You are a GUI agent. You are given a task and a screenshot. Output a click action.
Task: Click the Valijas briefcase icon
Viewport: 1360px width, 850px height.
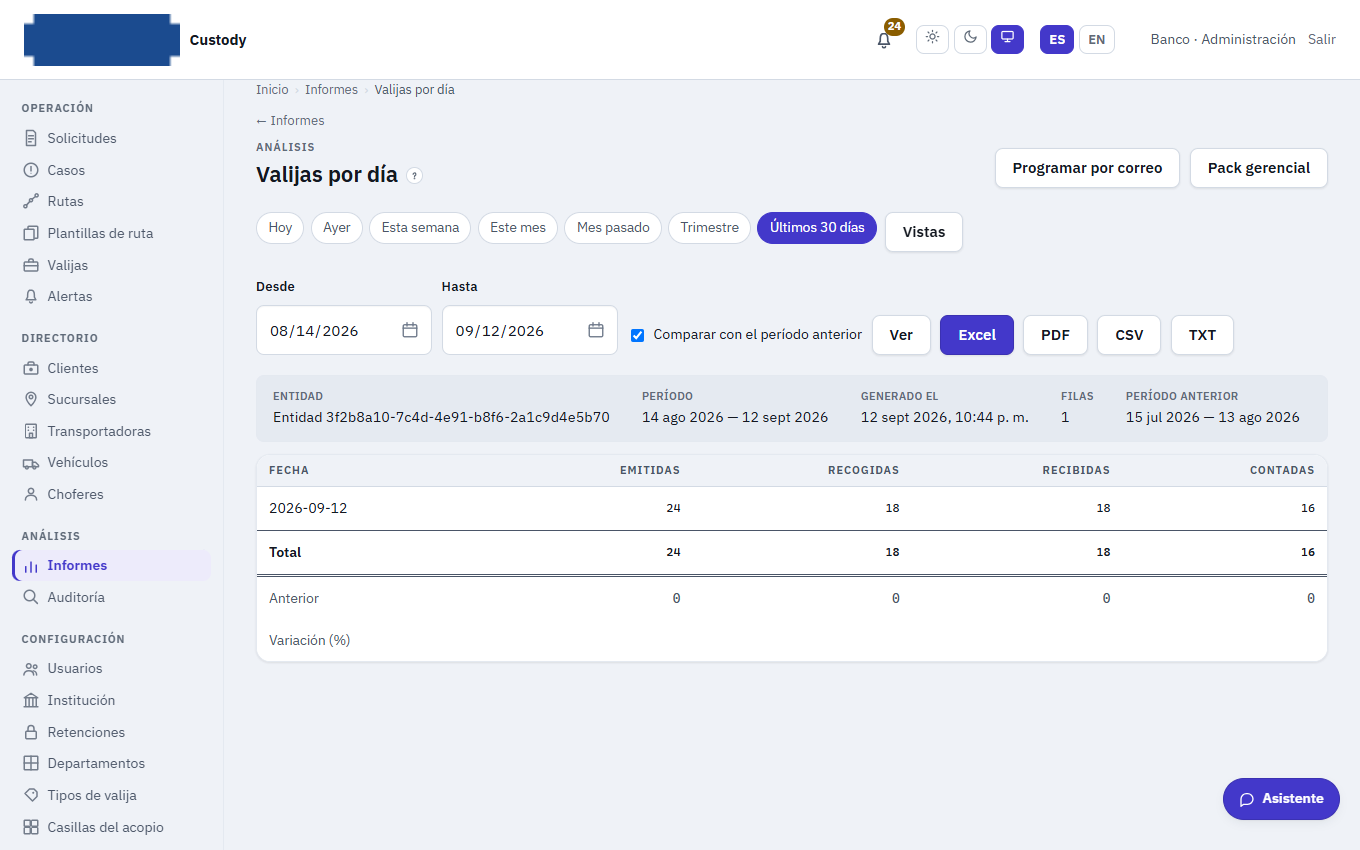point(30,265)
